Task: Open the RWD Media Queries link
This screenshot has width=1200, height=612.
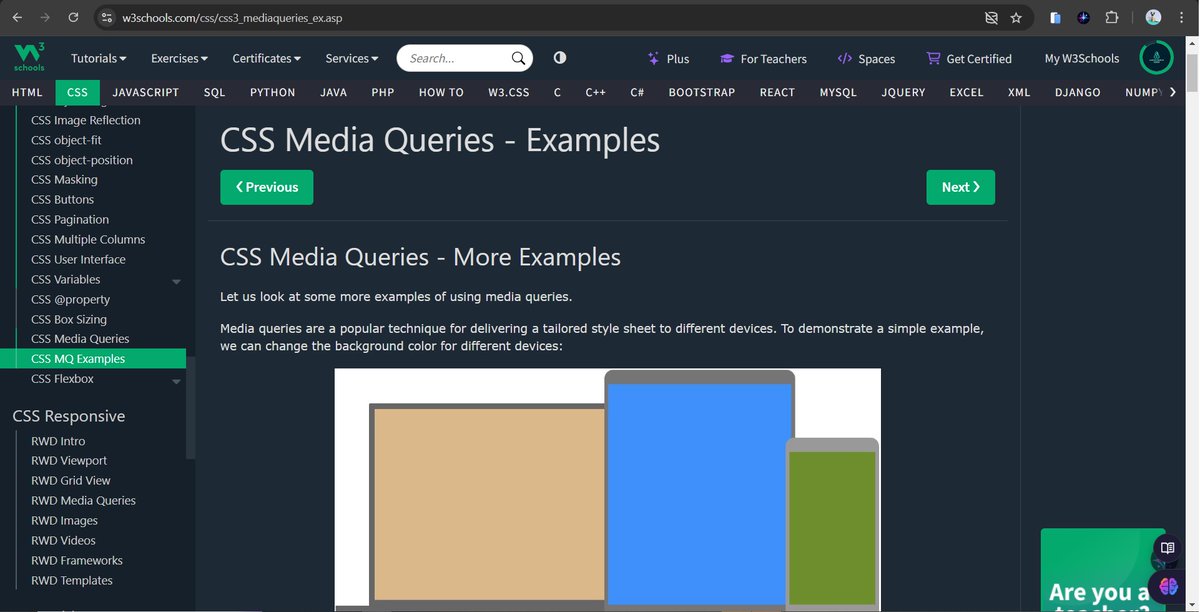Action: 83,500
